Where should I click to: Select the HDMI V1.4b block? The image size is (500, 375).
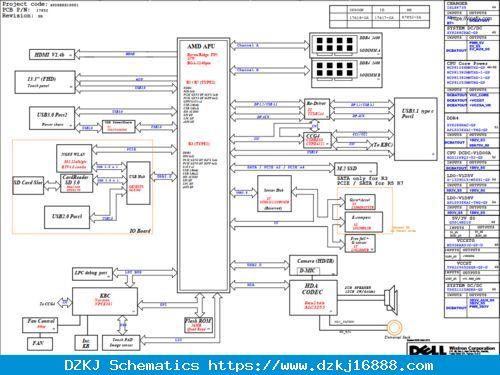point(52,55)
